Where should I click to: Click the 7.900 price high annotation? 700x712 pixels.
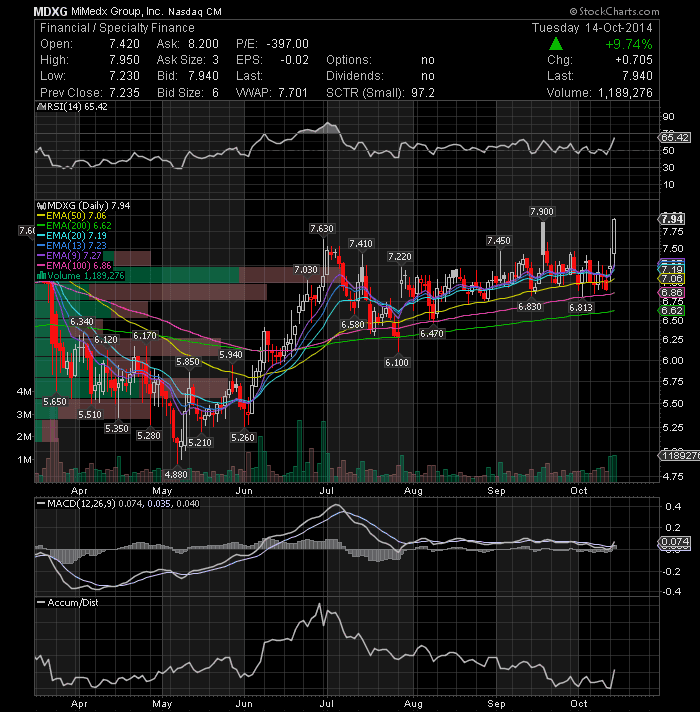542,212
